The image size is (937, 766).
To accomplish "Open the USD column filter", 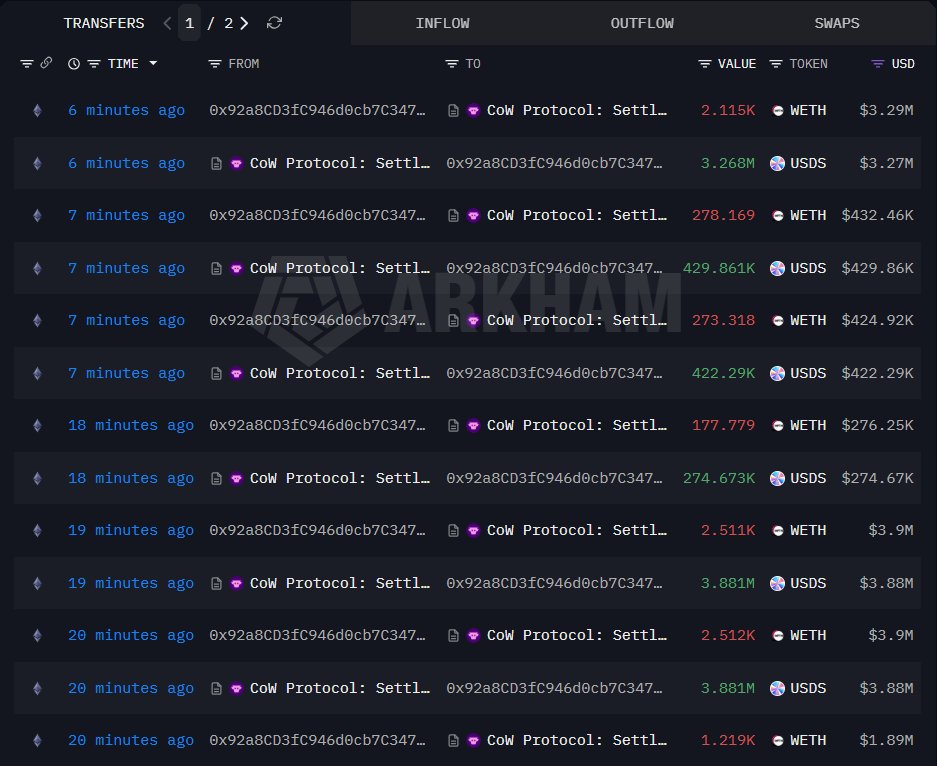I will point(878,63).
